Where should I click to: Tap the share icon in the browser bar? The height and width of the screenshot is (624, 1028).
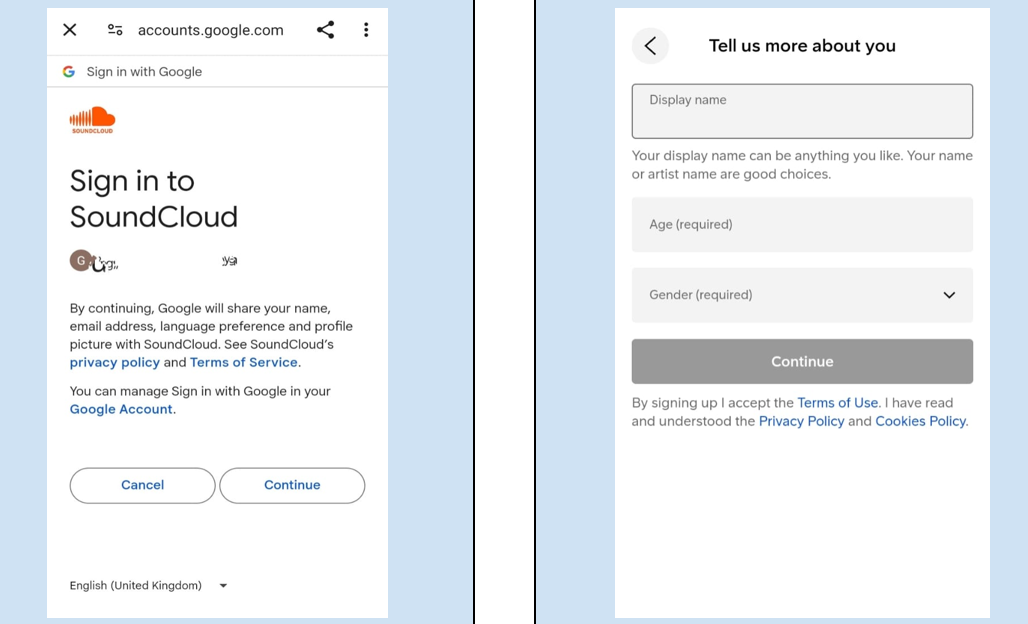[x=325, y=30]
